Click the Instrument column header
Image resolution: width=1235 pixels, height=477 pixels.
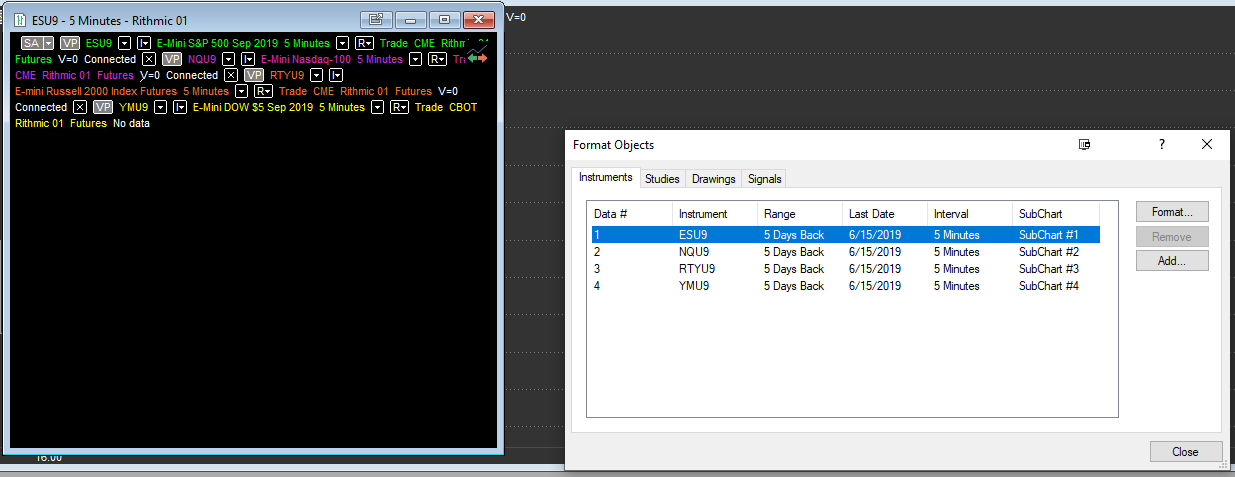click(x=715, y=214)
